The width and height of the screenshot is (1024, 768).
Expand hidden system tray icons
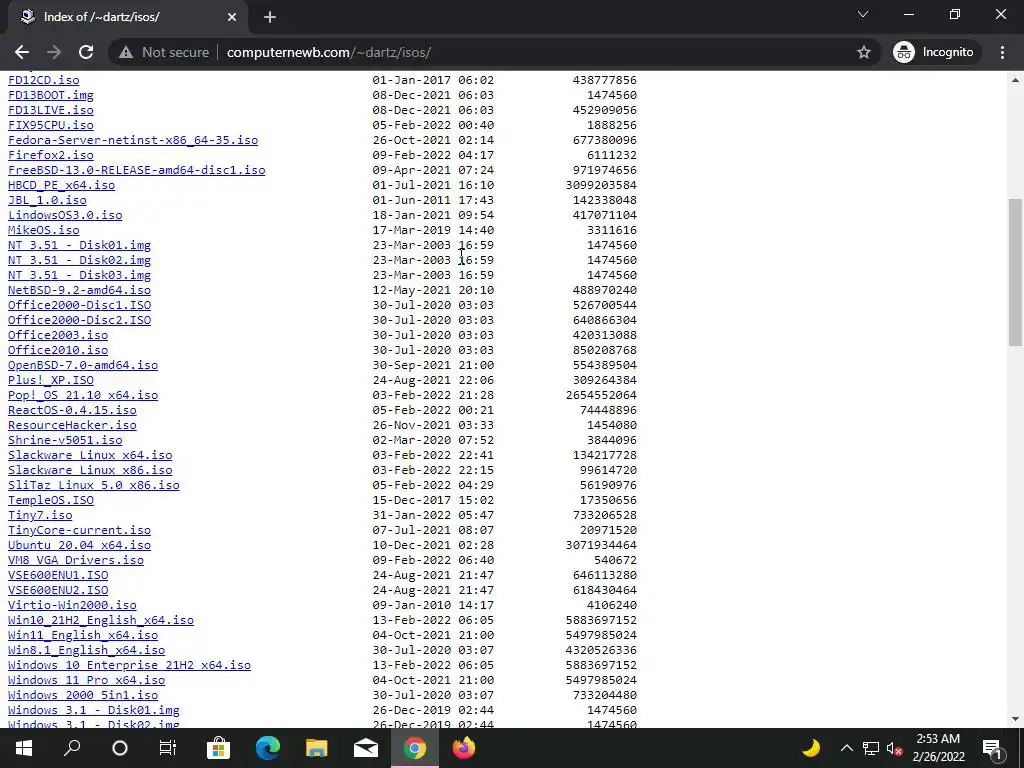(x=846, y=748)
